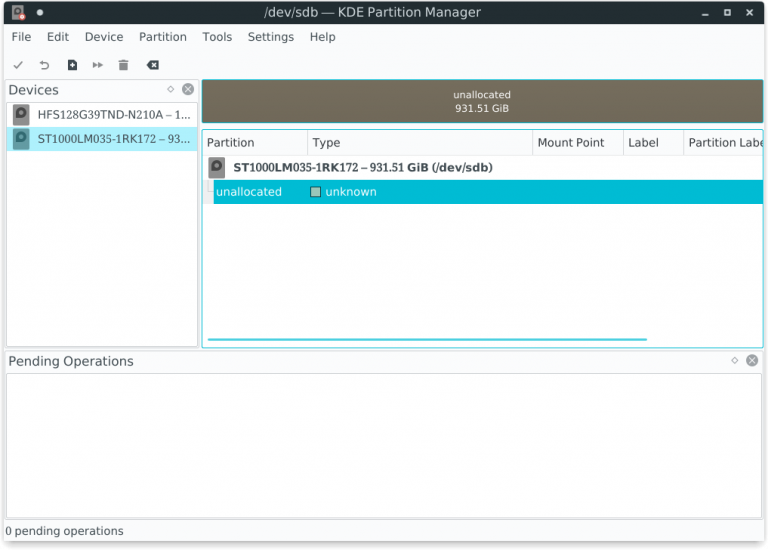Image resolution: width=768 pixels, height=550 pixels.
Task: Close the KDE Partition Manager window
Action: click(x=749, y=13)
